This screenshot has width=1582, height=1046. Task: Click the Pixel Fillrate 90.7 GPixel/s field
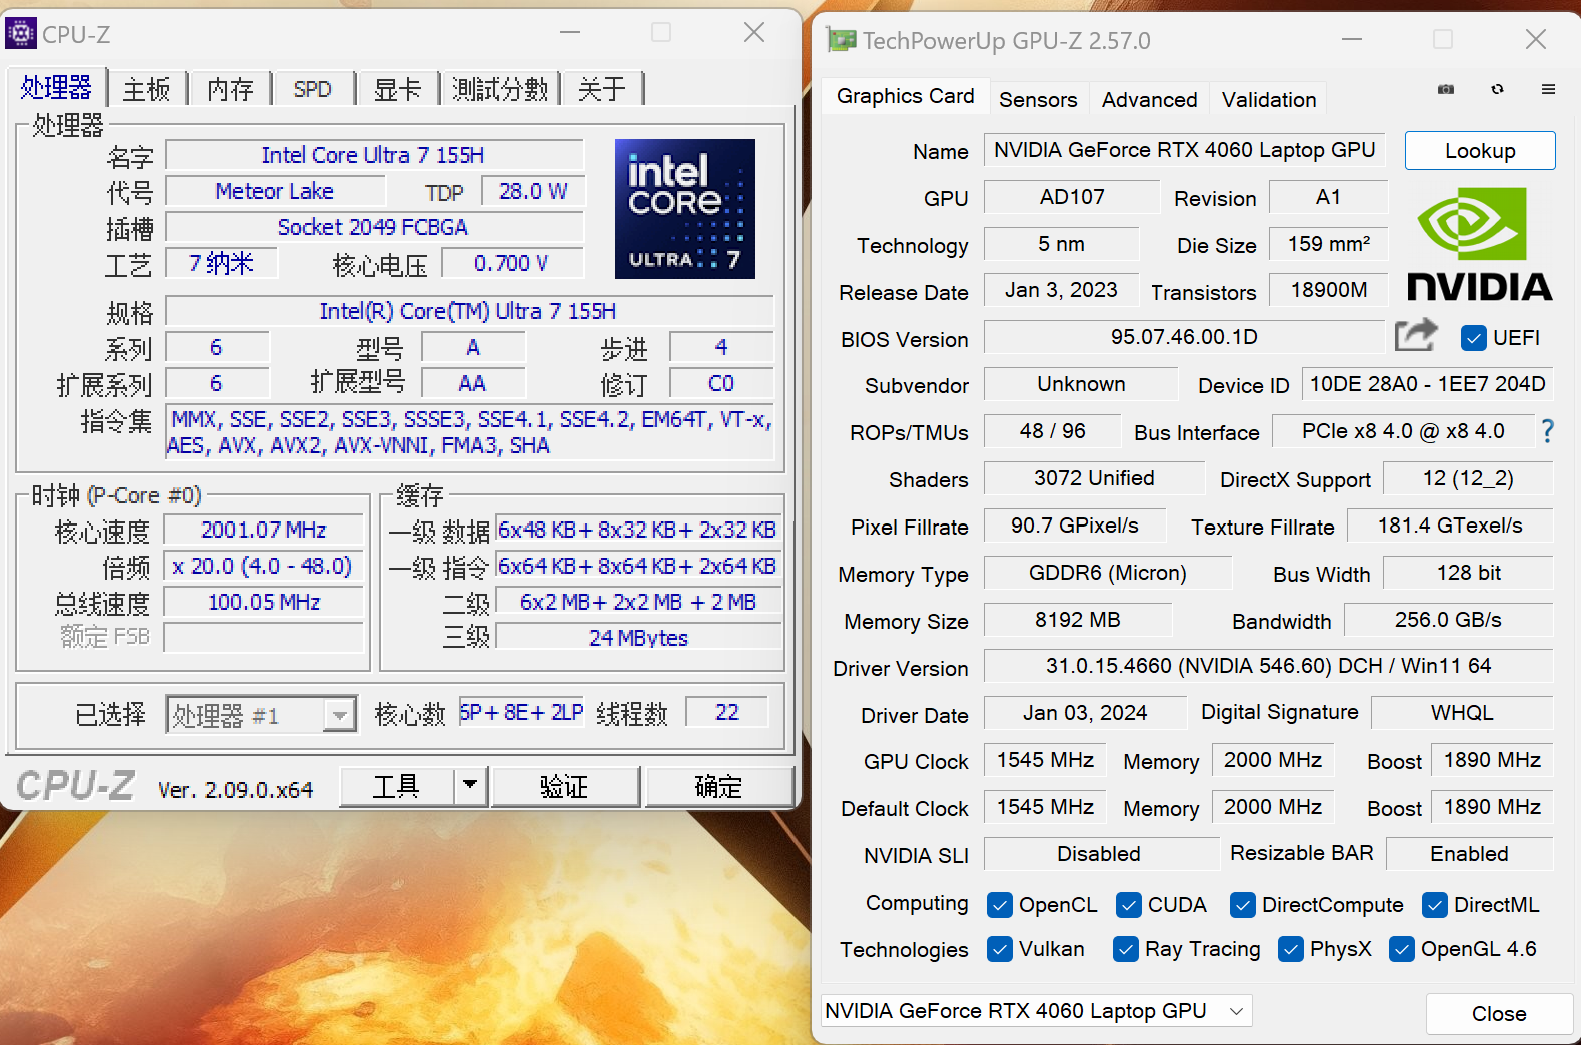pos(1075,525)
